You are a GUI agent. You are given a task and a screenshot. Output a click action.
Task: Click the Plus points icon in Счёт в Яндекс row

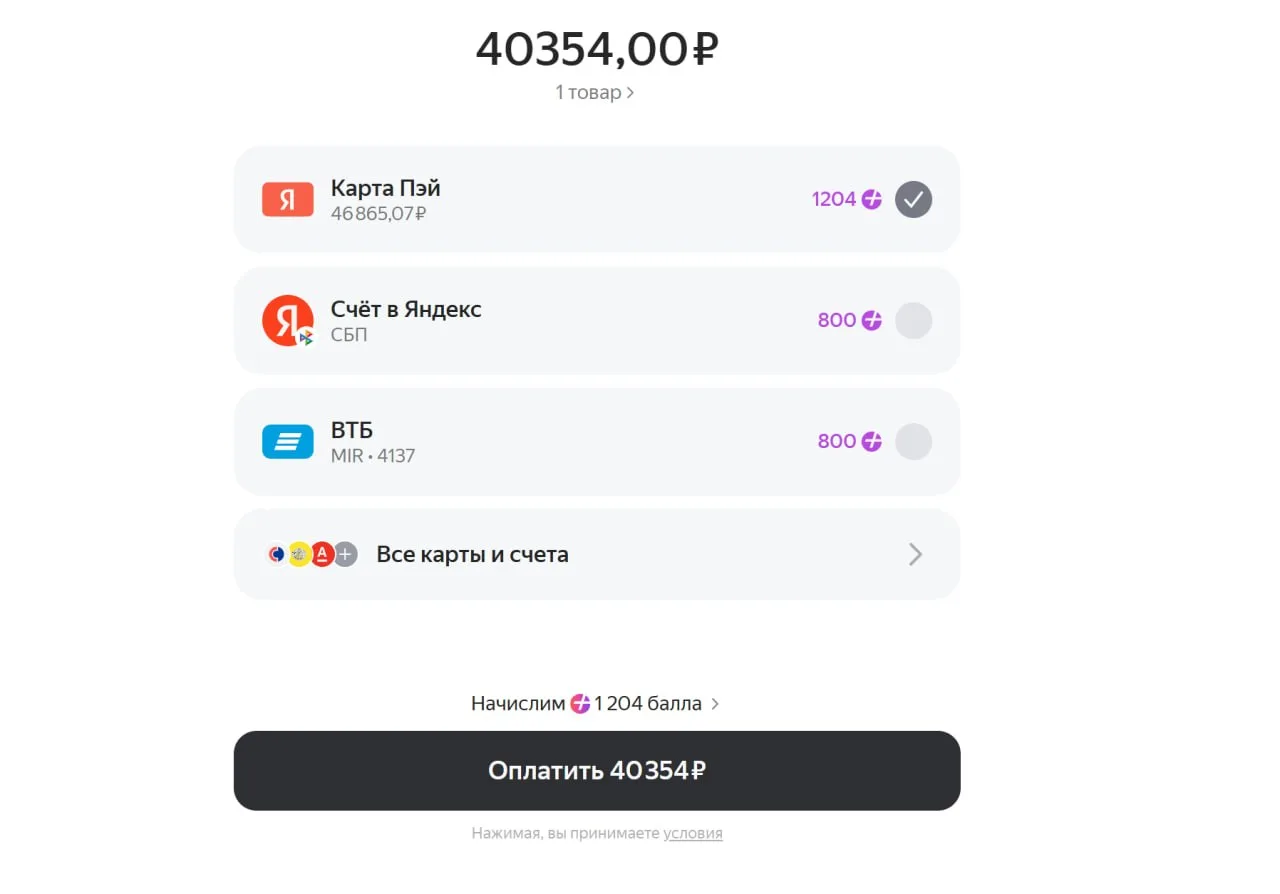tap(872, 320)
